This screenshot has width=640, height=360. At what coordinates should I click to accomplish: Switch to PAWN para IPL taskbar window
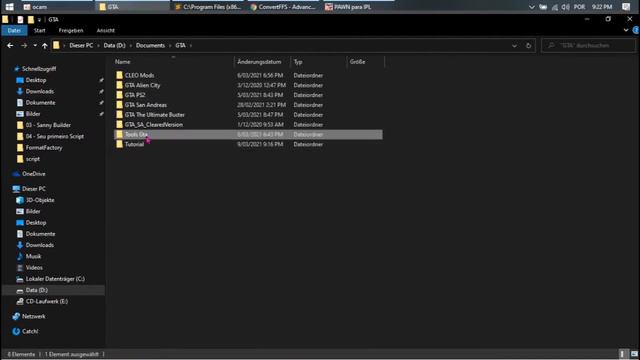(x=358, y=7)
